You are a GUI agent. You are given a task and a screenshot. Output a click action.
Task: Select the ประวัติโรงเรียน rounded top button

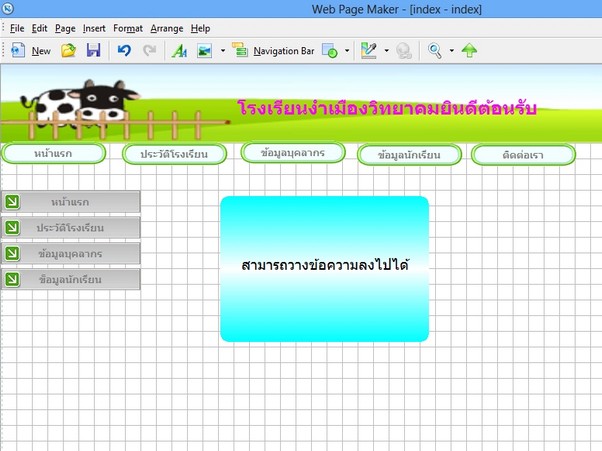(x=174, y=154)
